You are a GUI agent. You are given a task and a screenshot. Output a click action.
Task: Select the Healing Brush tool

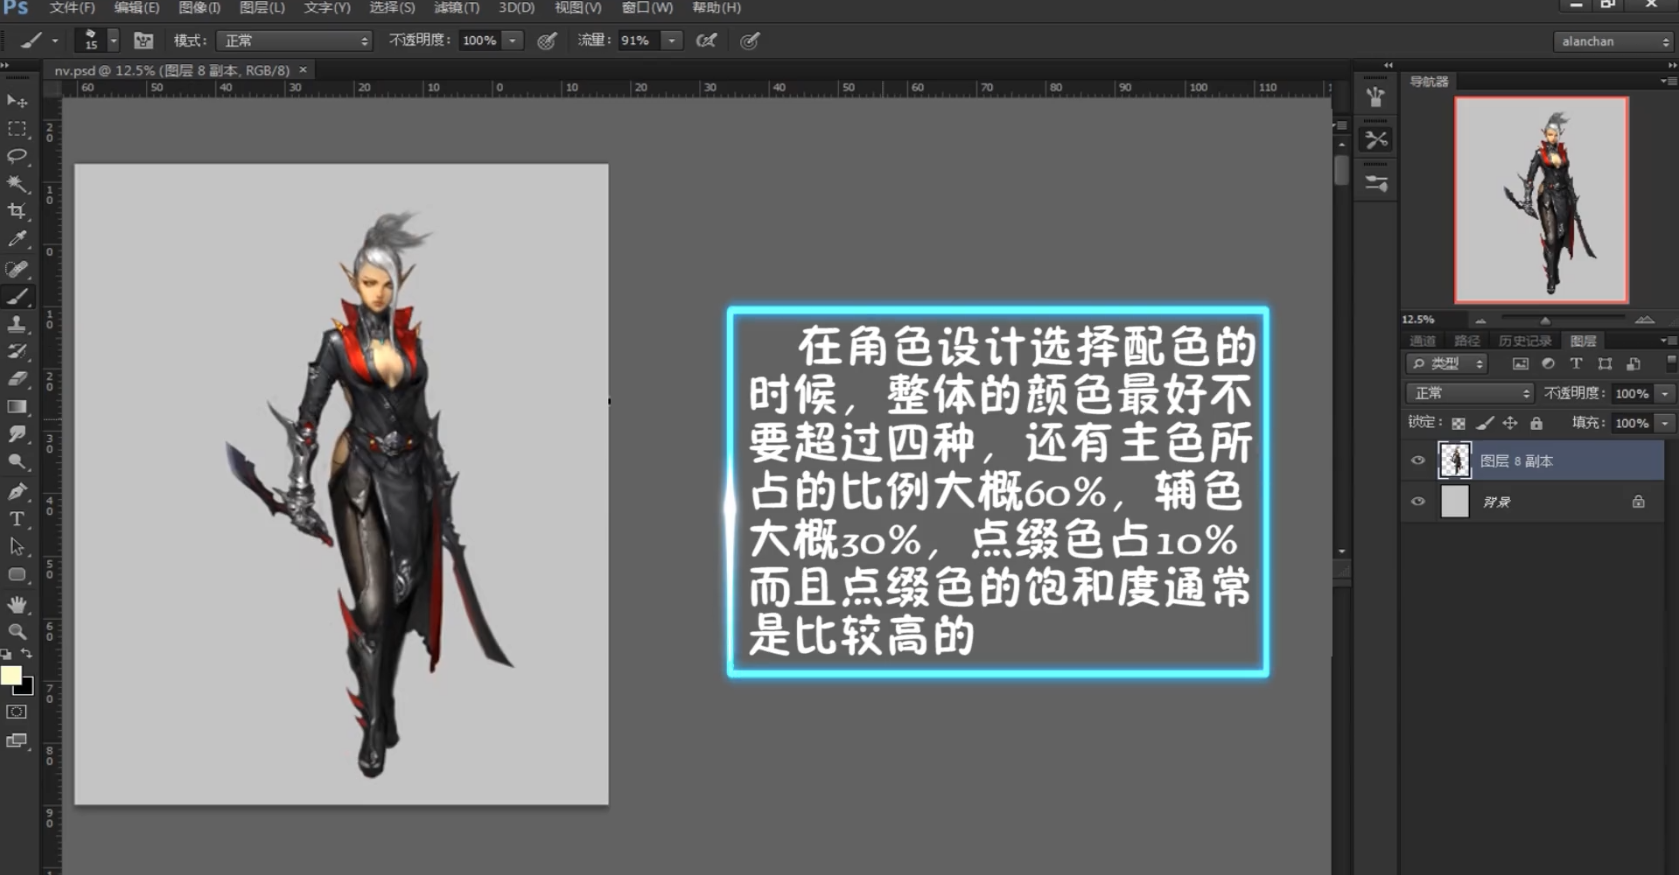[x=17, y=269]
